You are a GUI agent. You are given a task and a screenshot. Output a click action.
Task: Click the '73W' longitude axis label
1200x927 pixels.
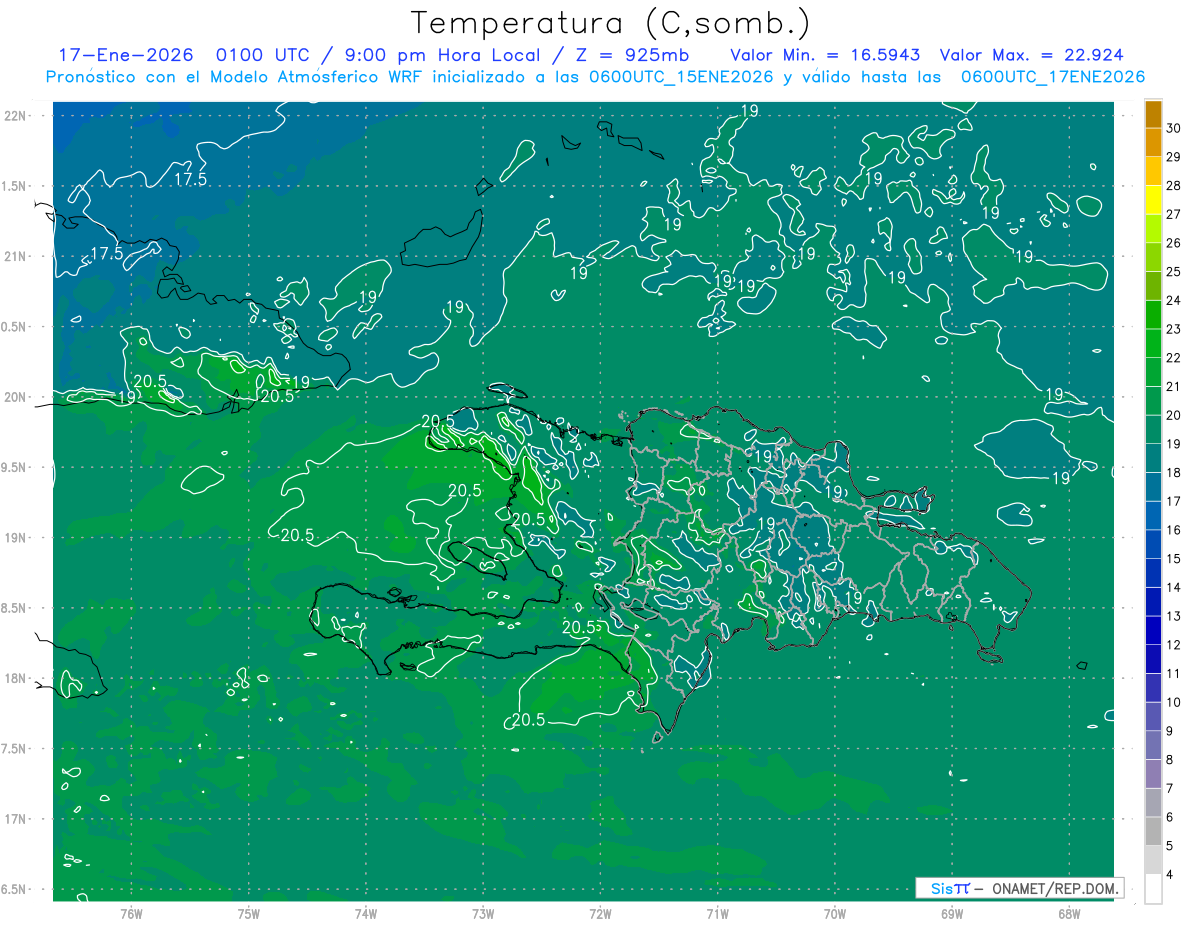(483, 913)
